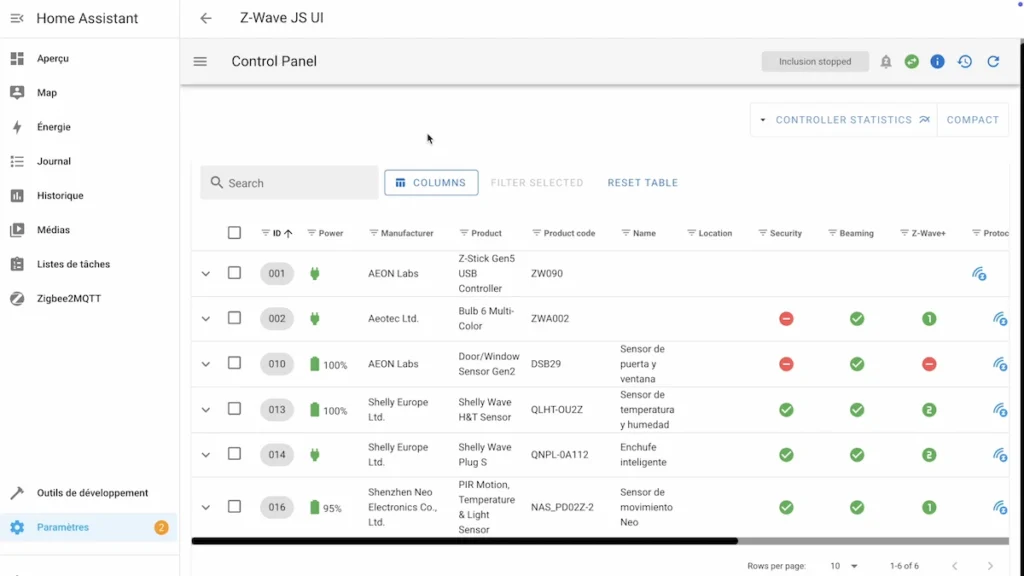The height and width of the screenshot is (576, 1024).
Task: Open the Product column filter icon
Action: pyautogui.click(x=464, y=233)
